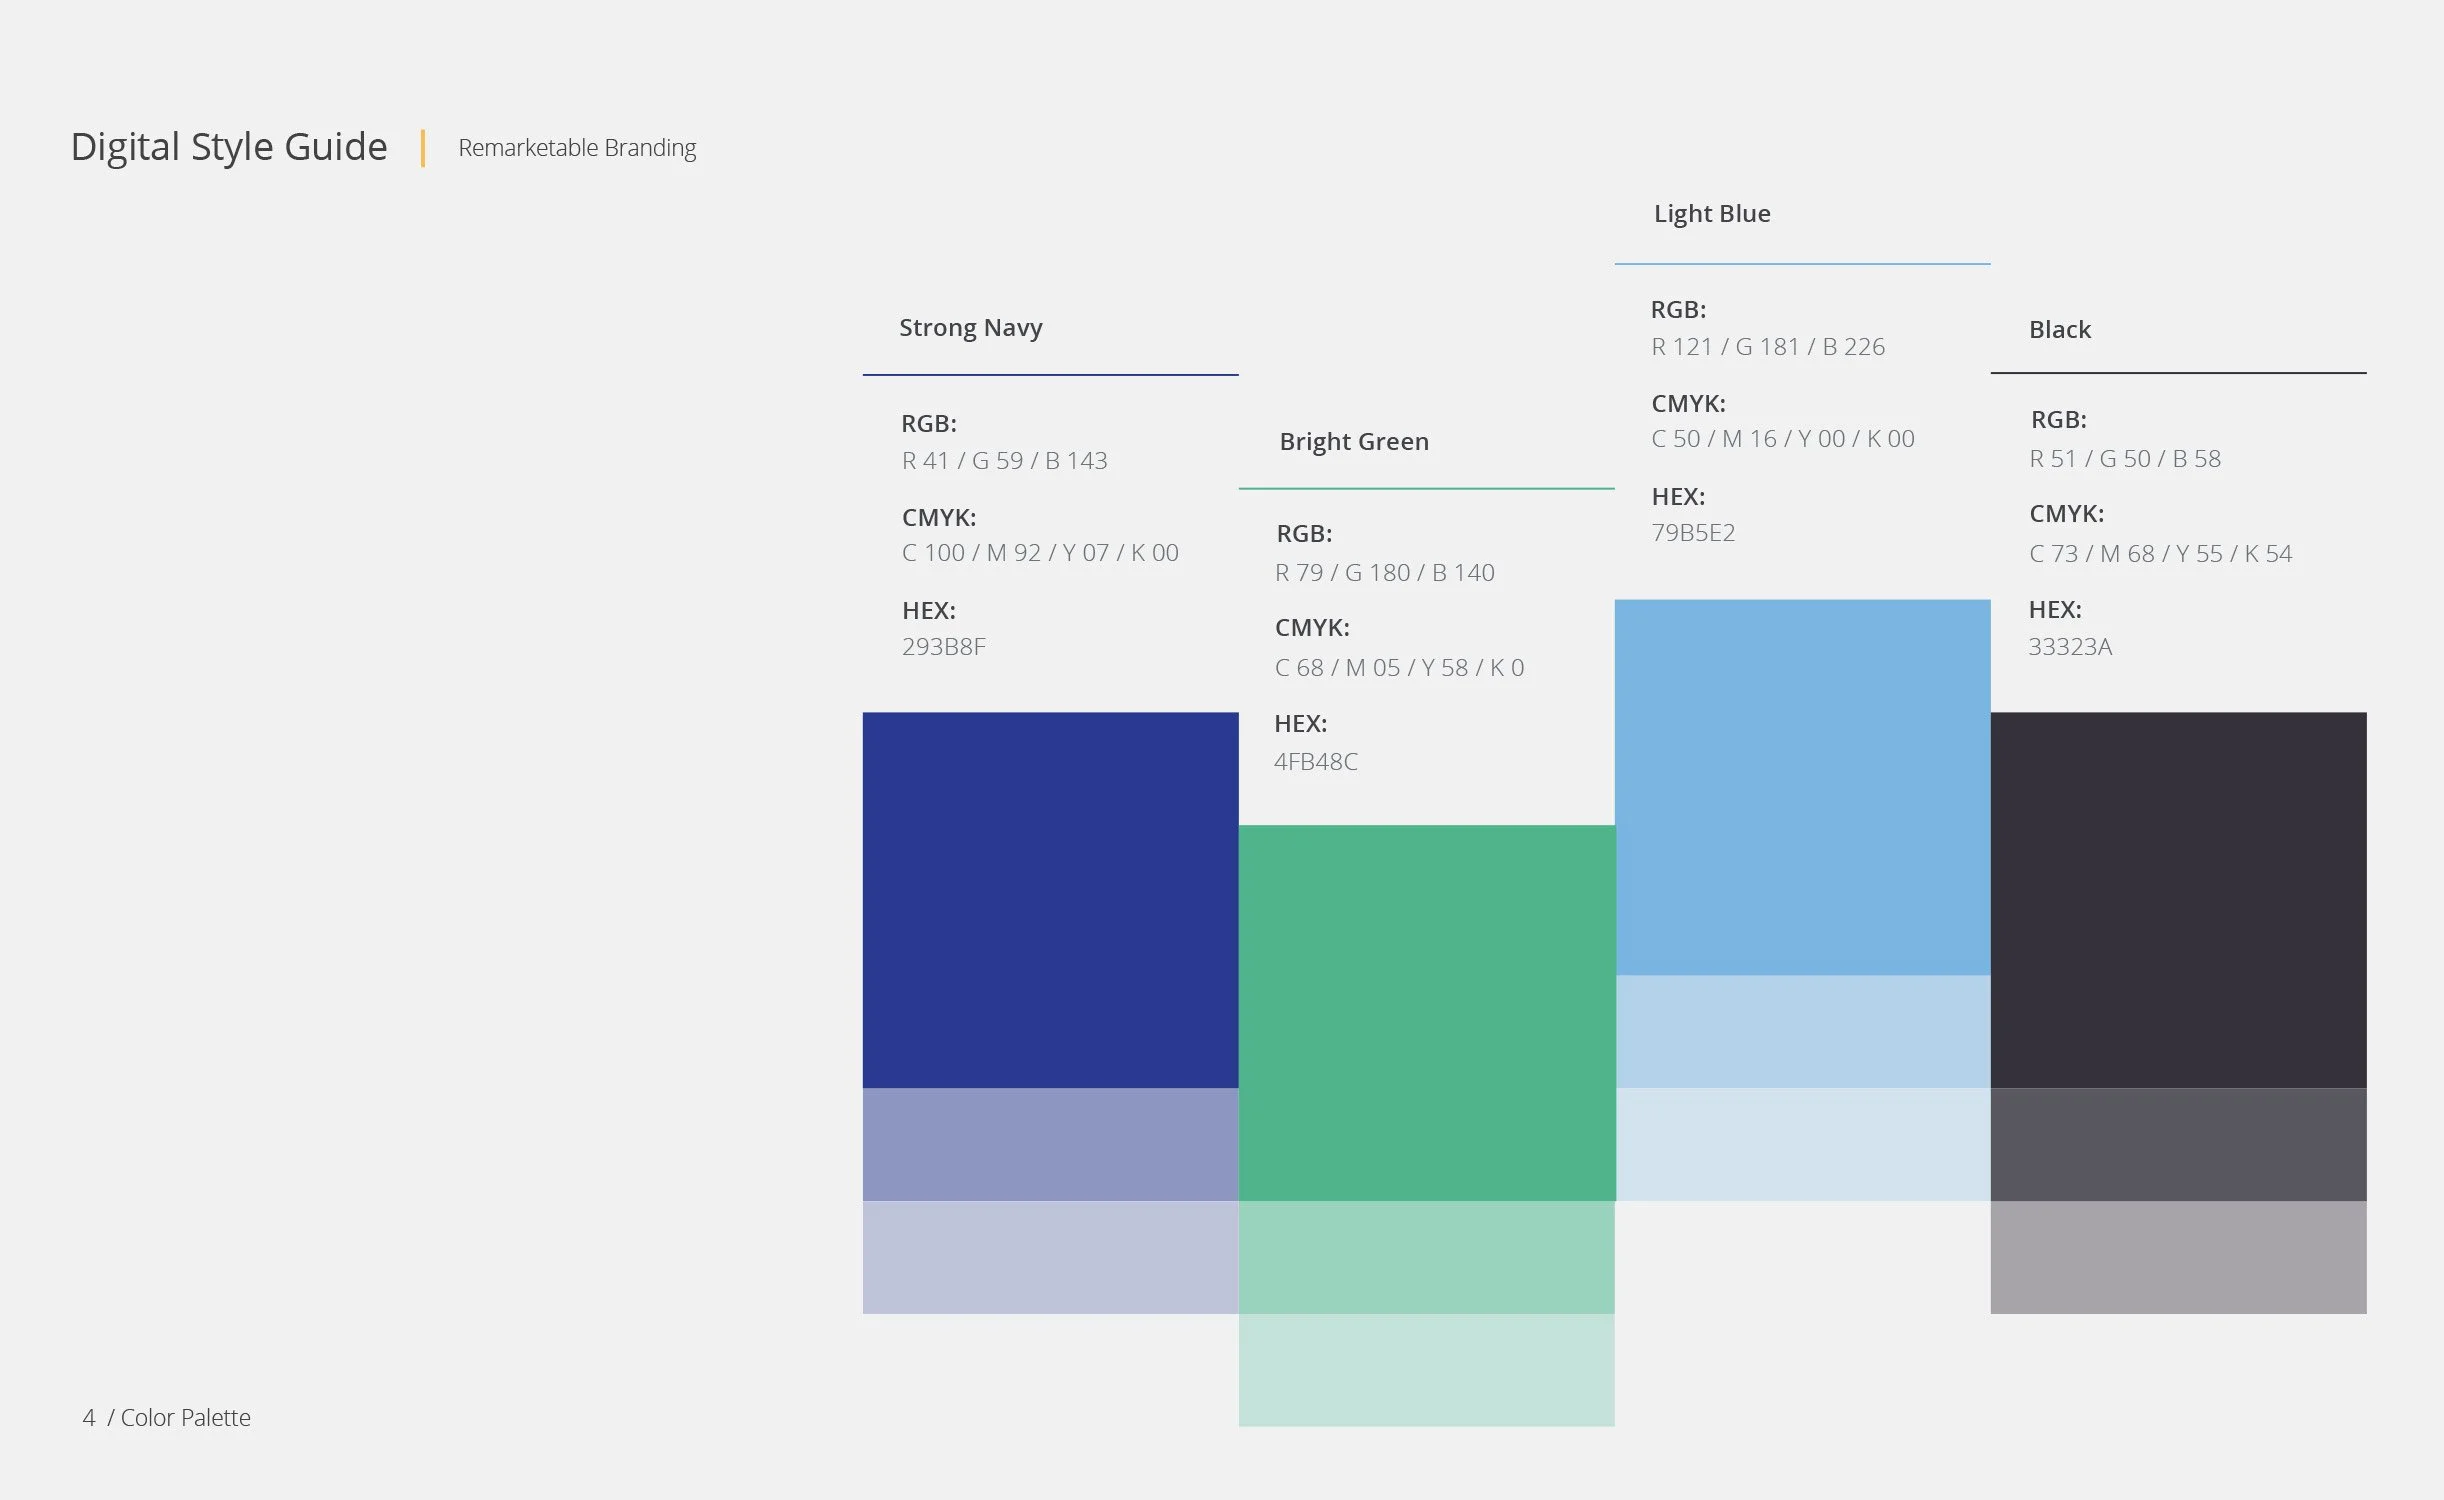Click the 'CMYK:' label under Bright Green

coord(1312,628)
